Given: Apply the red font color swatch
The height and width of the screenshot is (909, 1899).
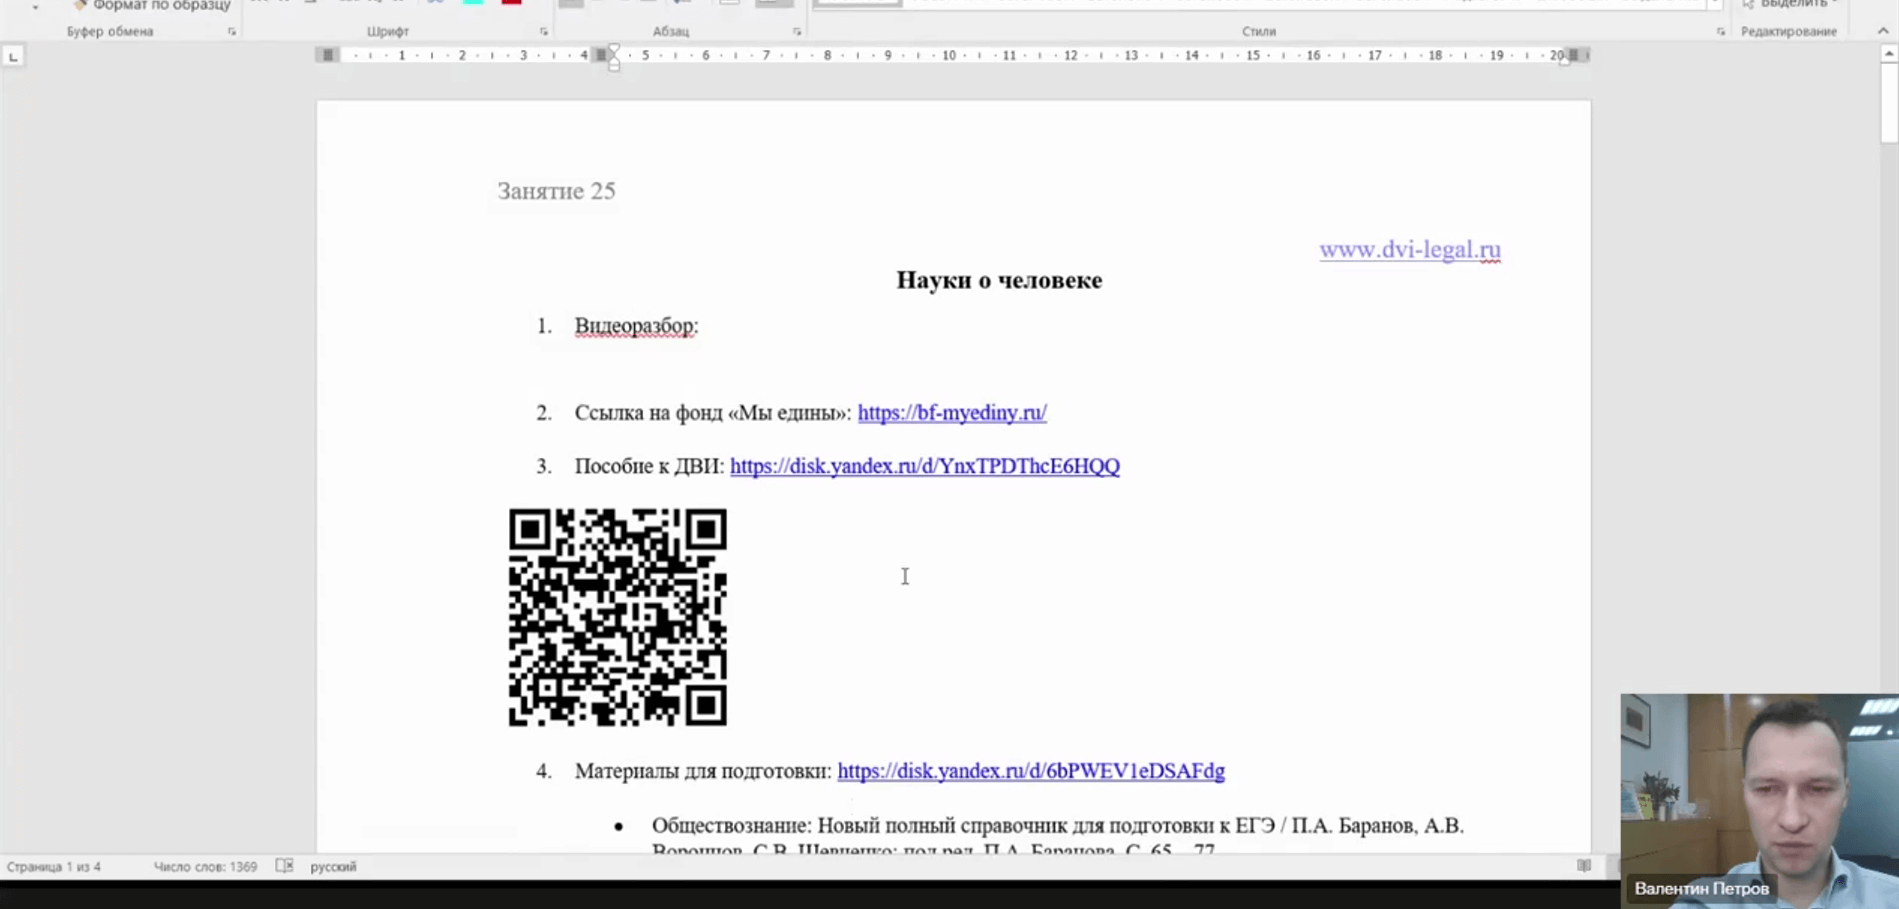Looking at the screenshot, I should (x=510, y=3).
